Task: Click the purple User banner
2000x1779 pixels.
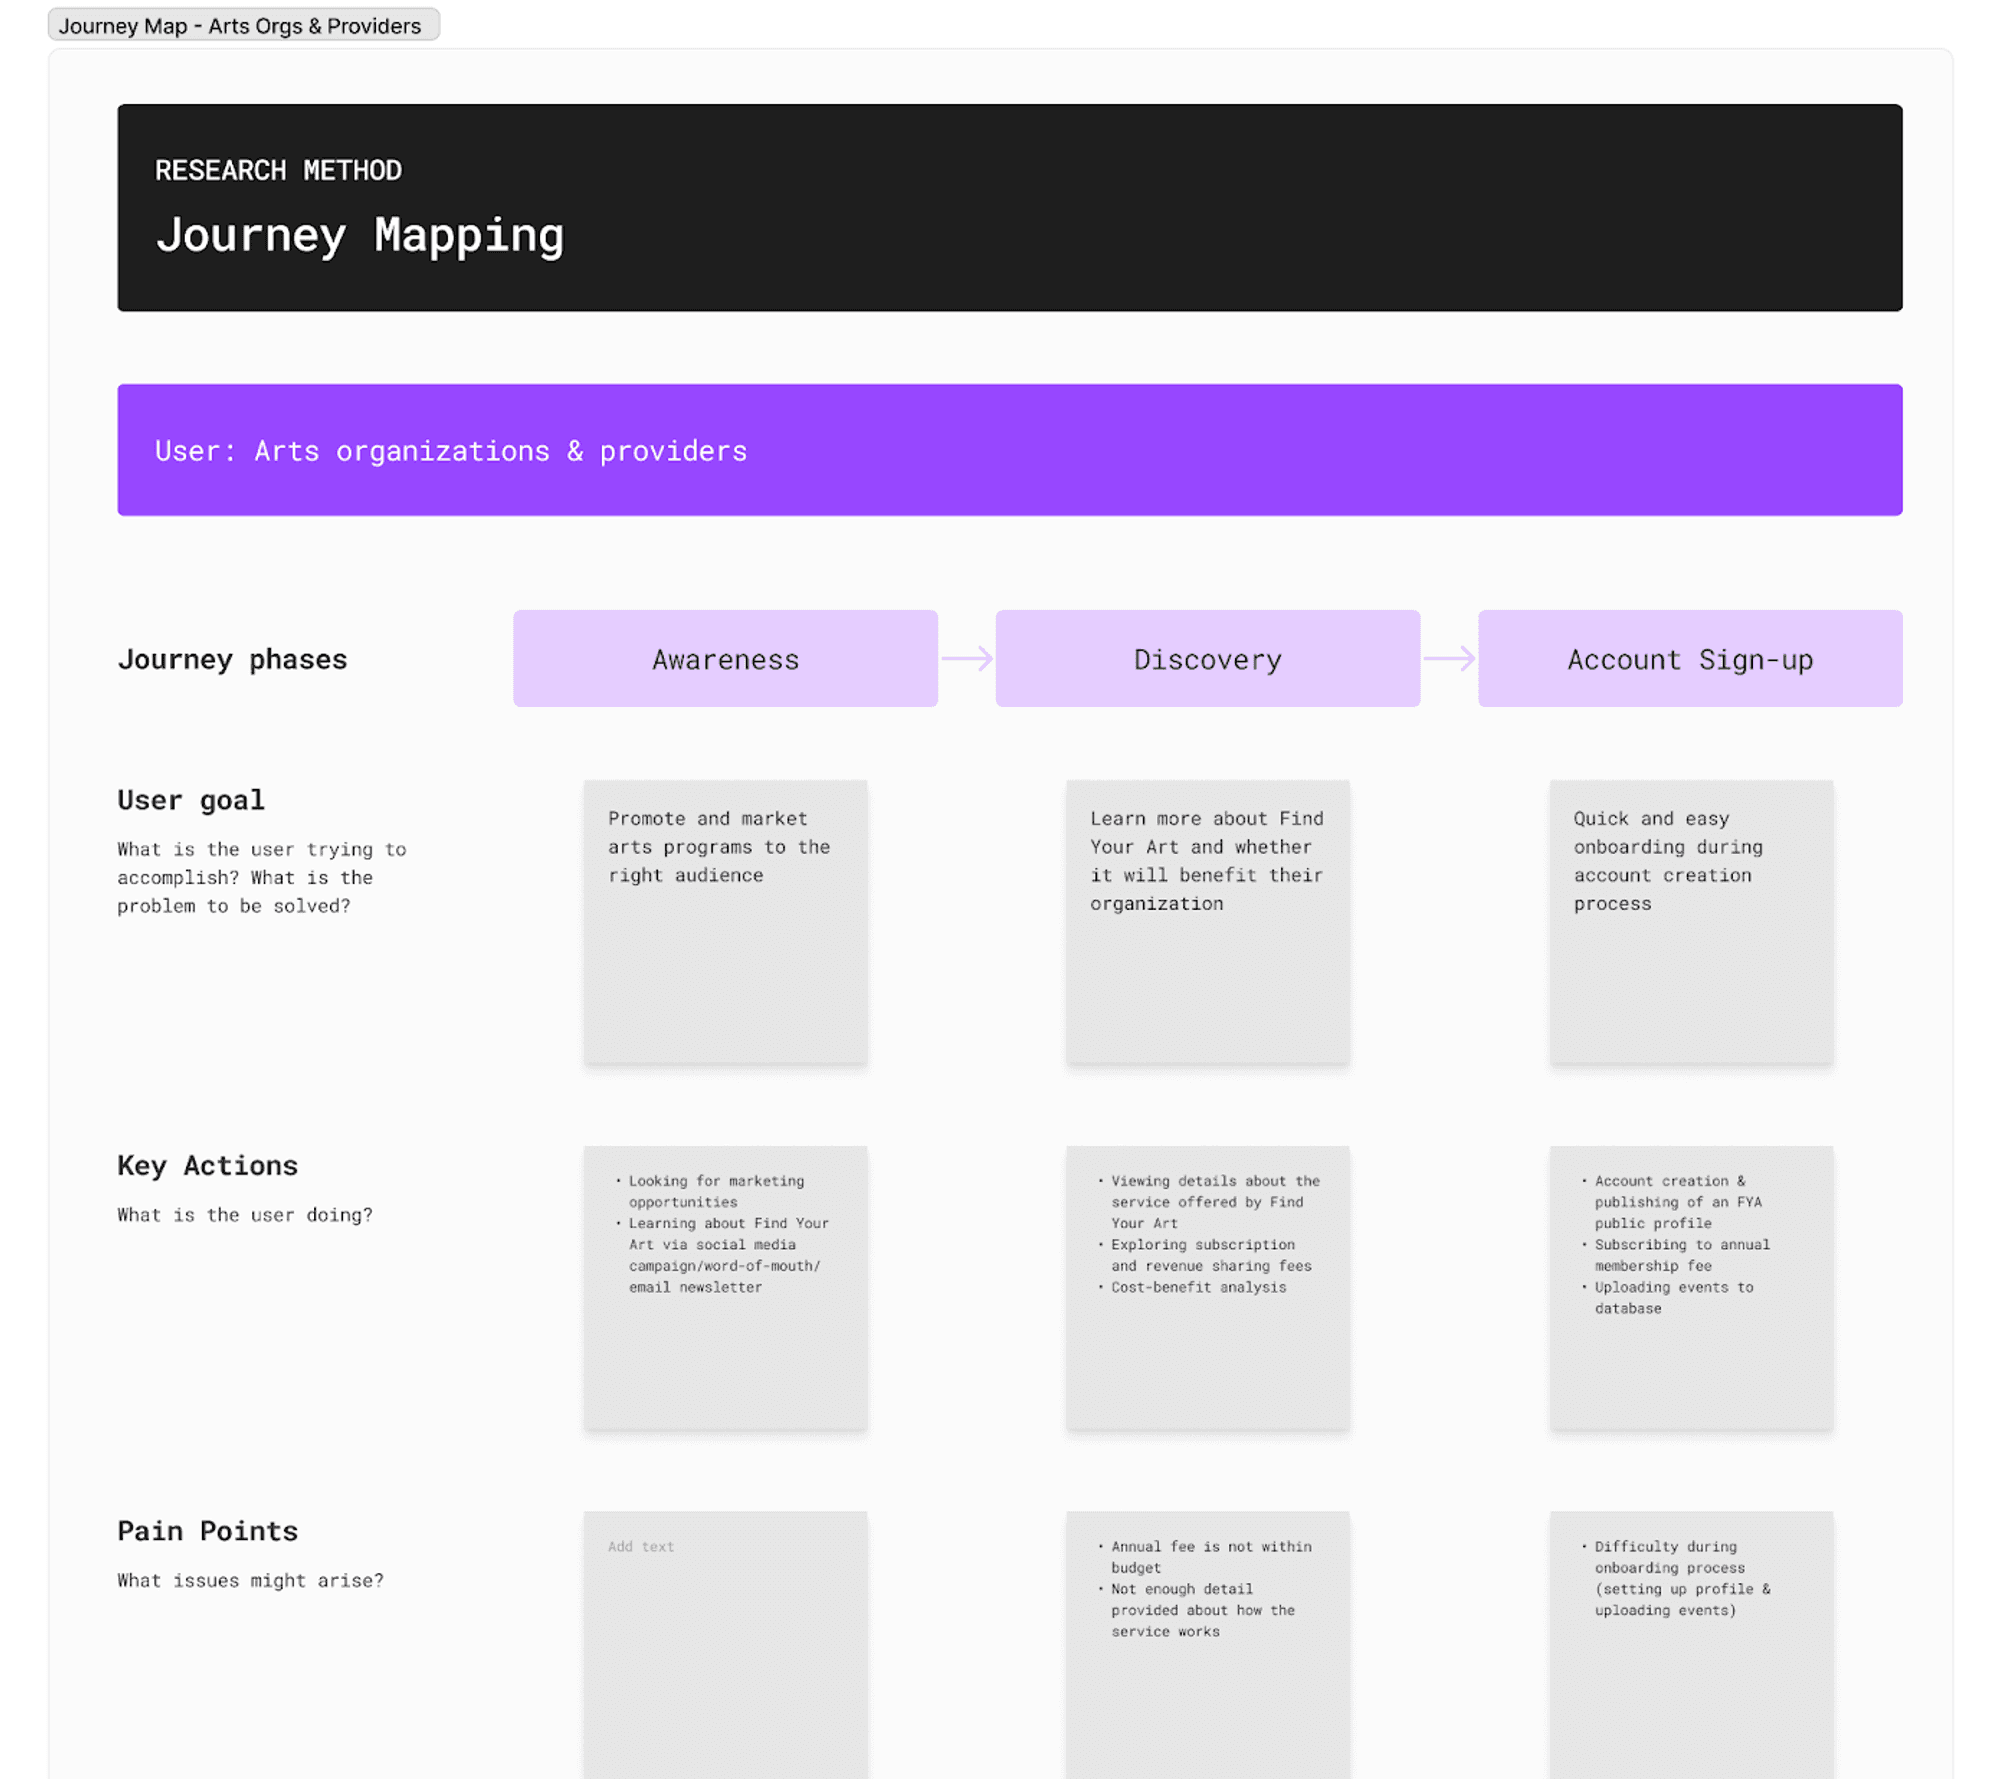Action: [x=1009, y=450]
